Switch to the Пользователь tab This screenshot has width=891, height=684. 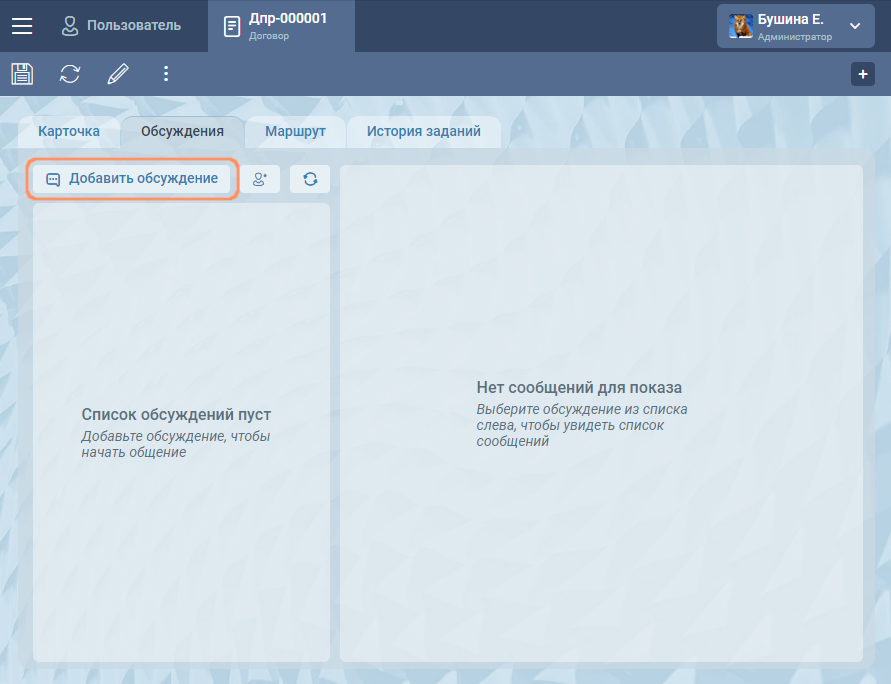[x=121, y=25]
